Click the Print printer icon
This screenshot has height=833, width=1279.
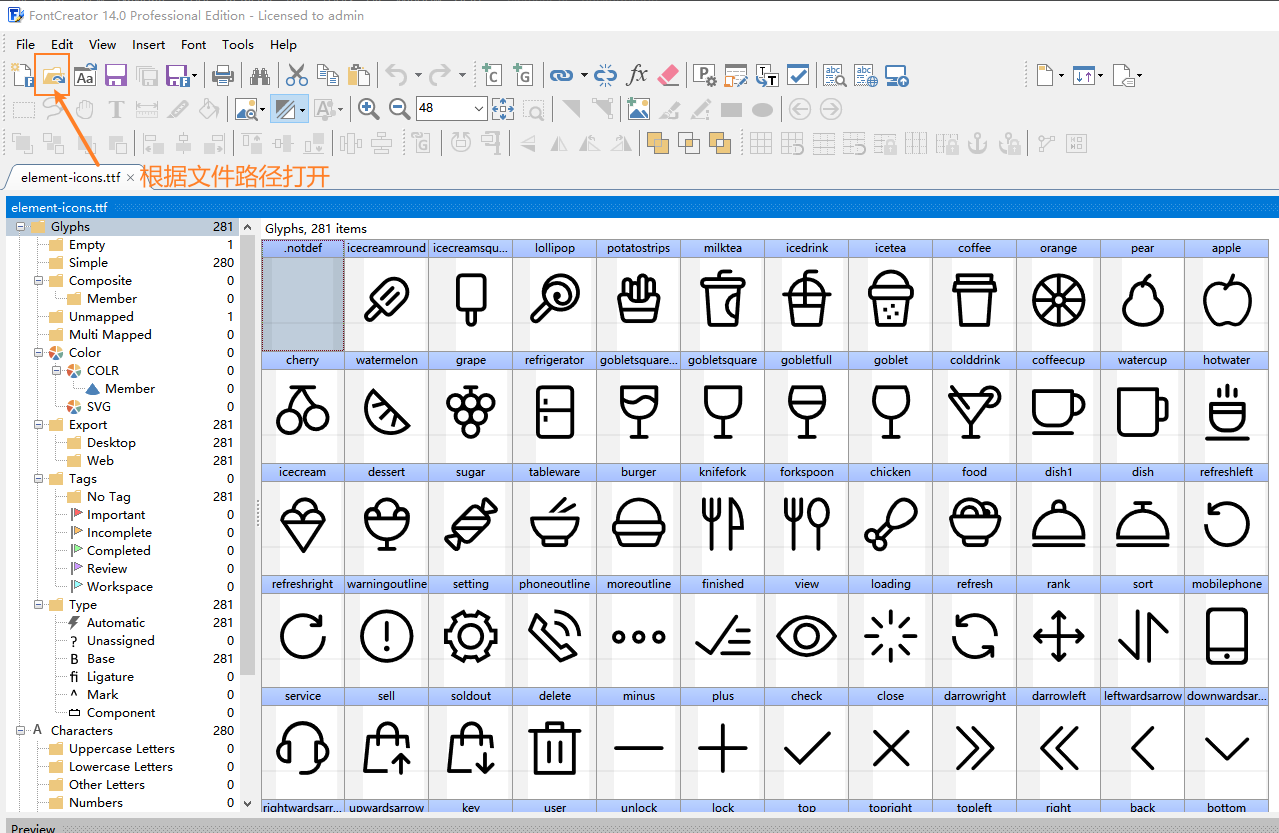point(223,75)
